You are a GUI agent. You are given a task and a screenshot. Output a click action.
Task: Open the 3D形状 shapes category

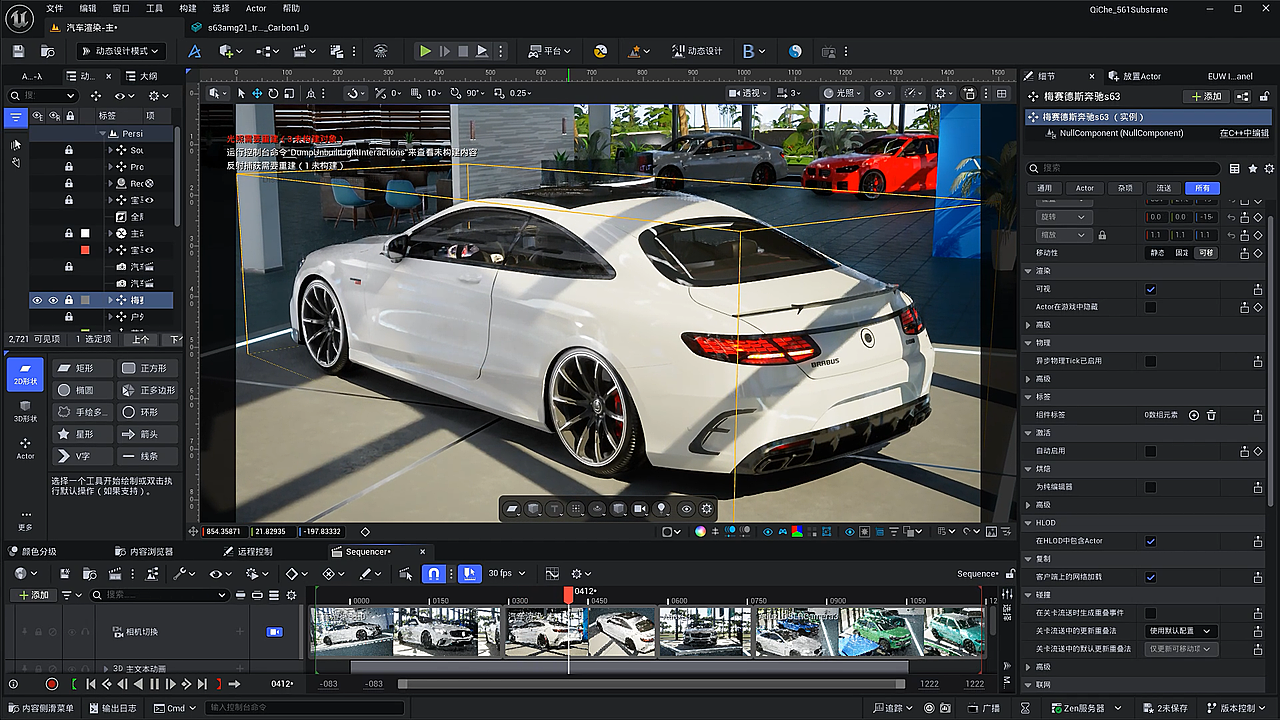point(25,411)
